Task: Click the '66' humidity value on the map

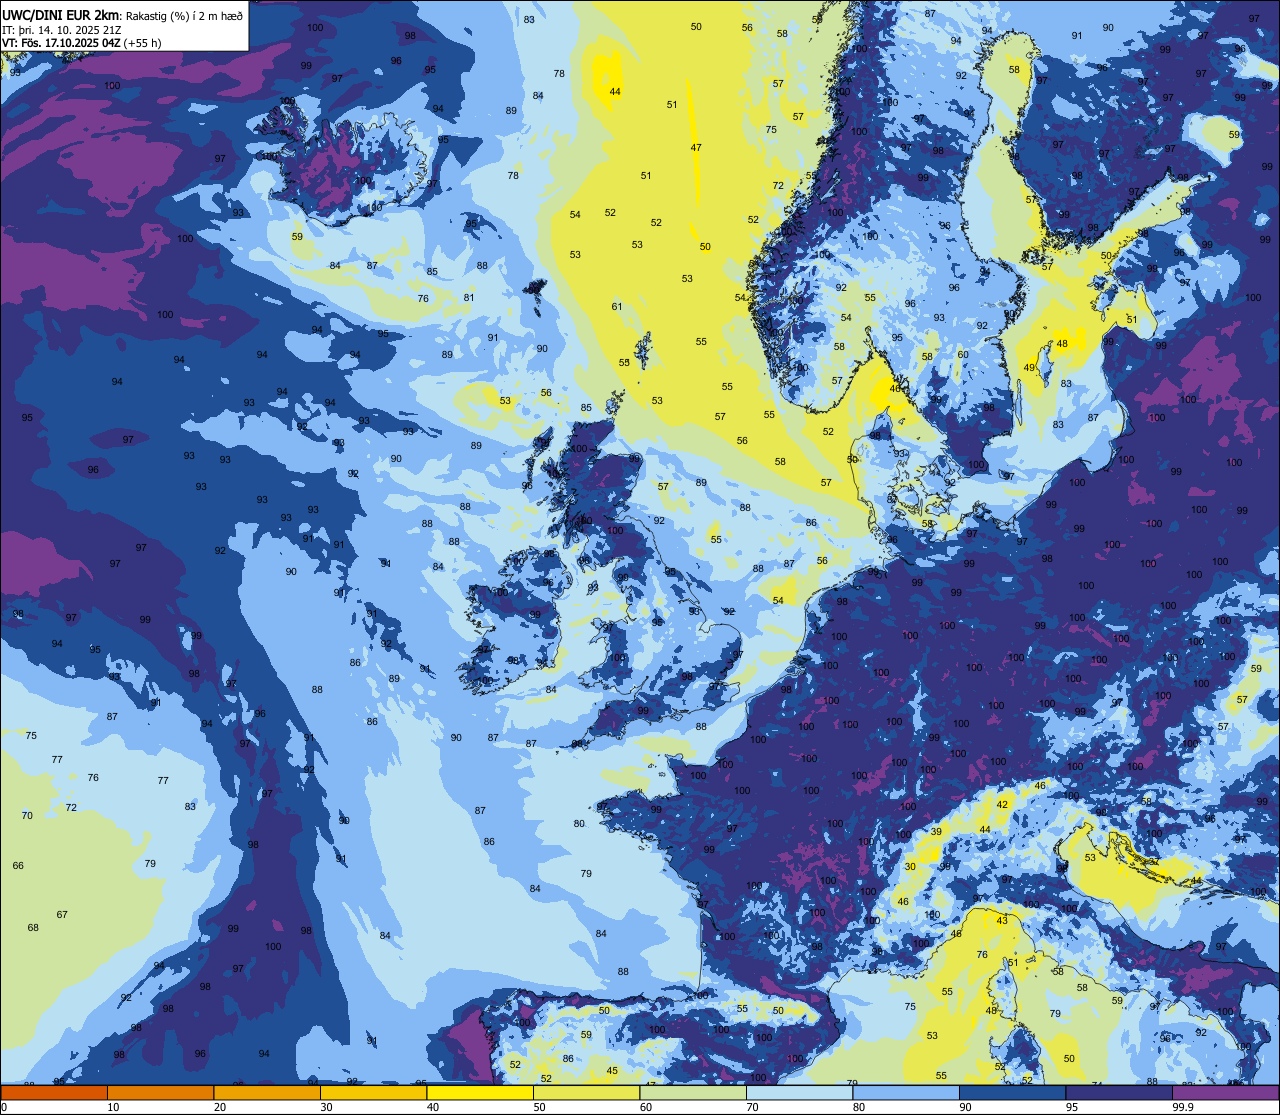Action: [x=18, y=865]
